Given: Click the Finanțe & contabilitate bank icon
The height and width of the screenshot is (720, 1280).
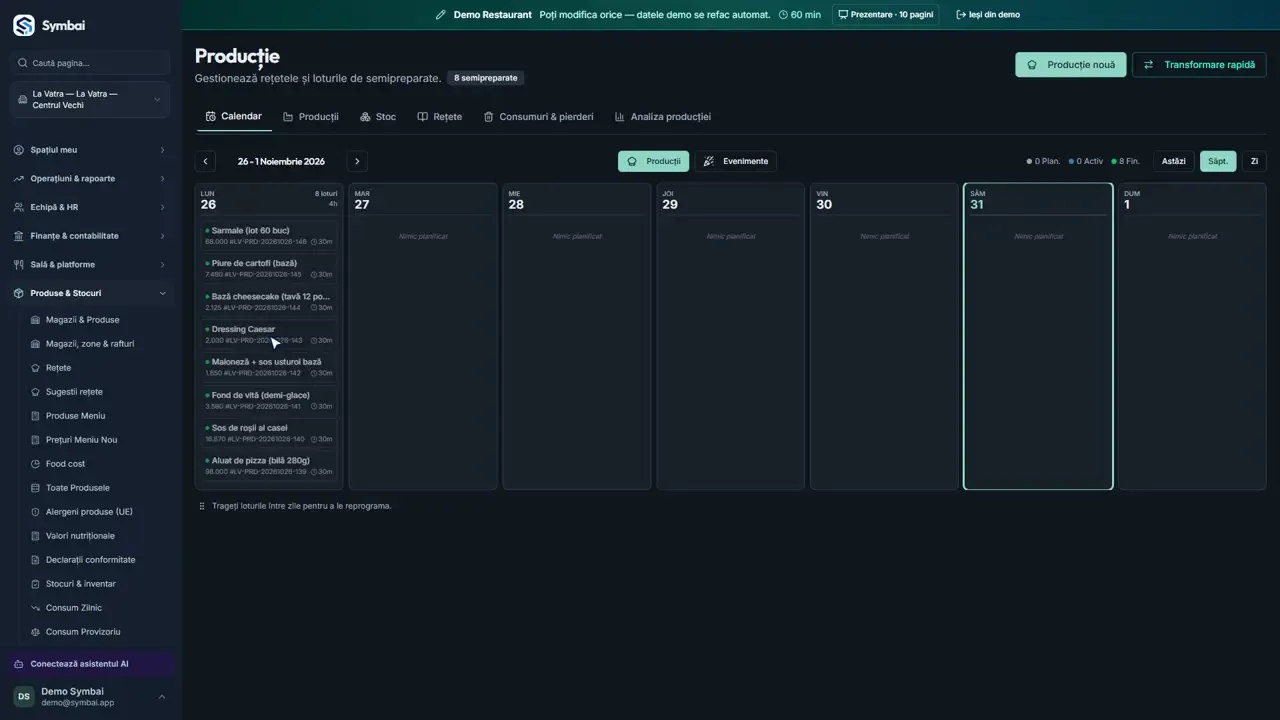Looking at the screenshot, I should pyautogui.click(x=19, y=236).
